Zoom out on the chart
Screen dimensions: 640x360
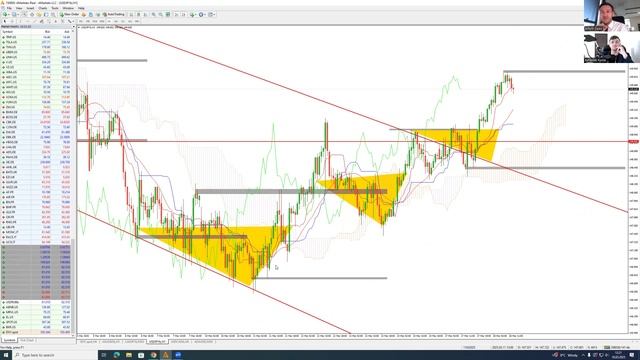[160, 14]
